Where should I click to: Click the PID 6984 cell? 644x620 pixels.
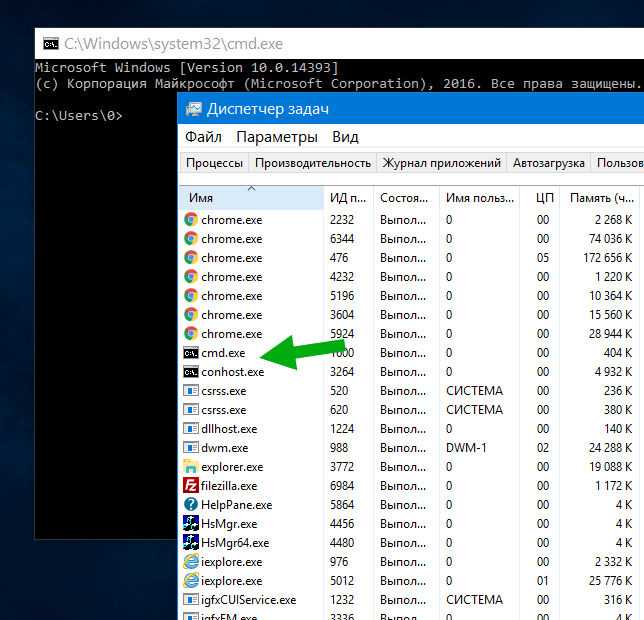(342, 486)
